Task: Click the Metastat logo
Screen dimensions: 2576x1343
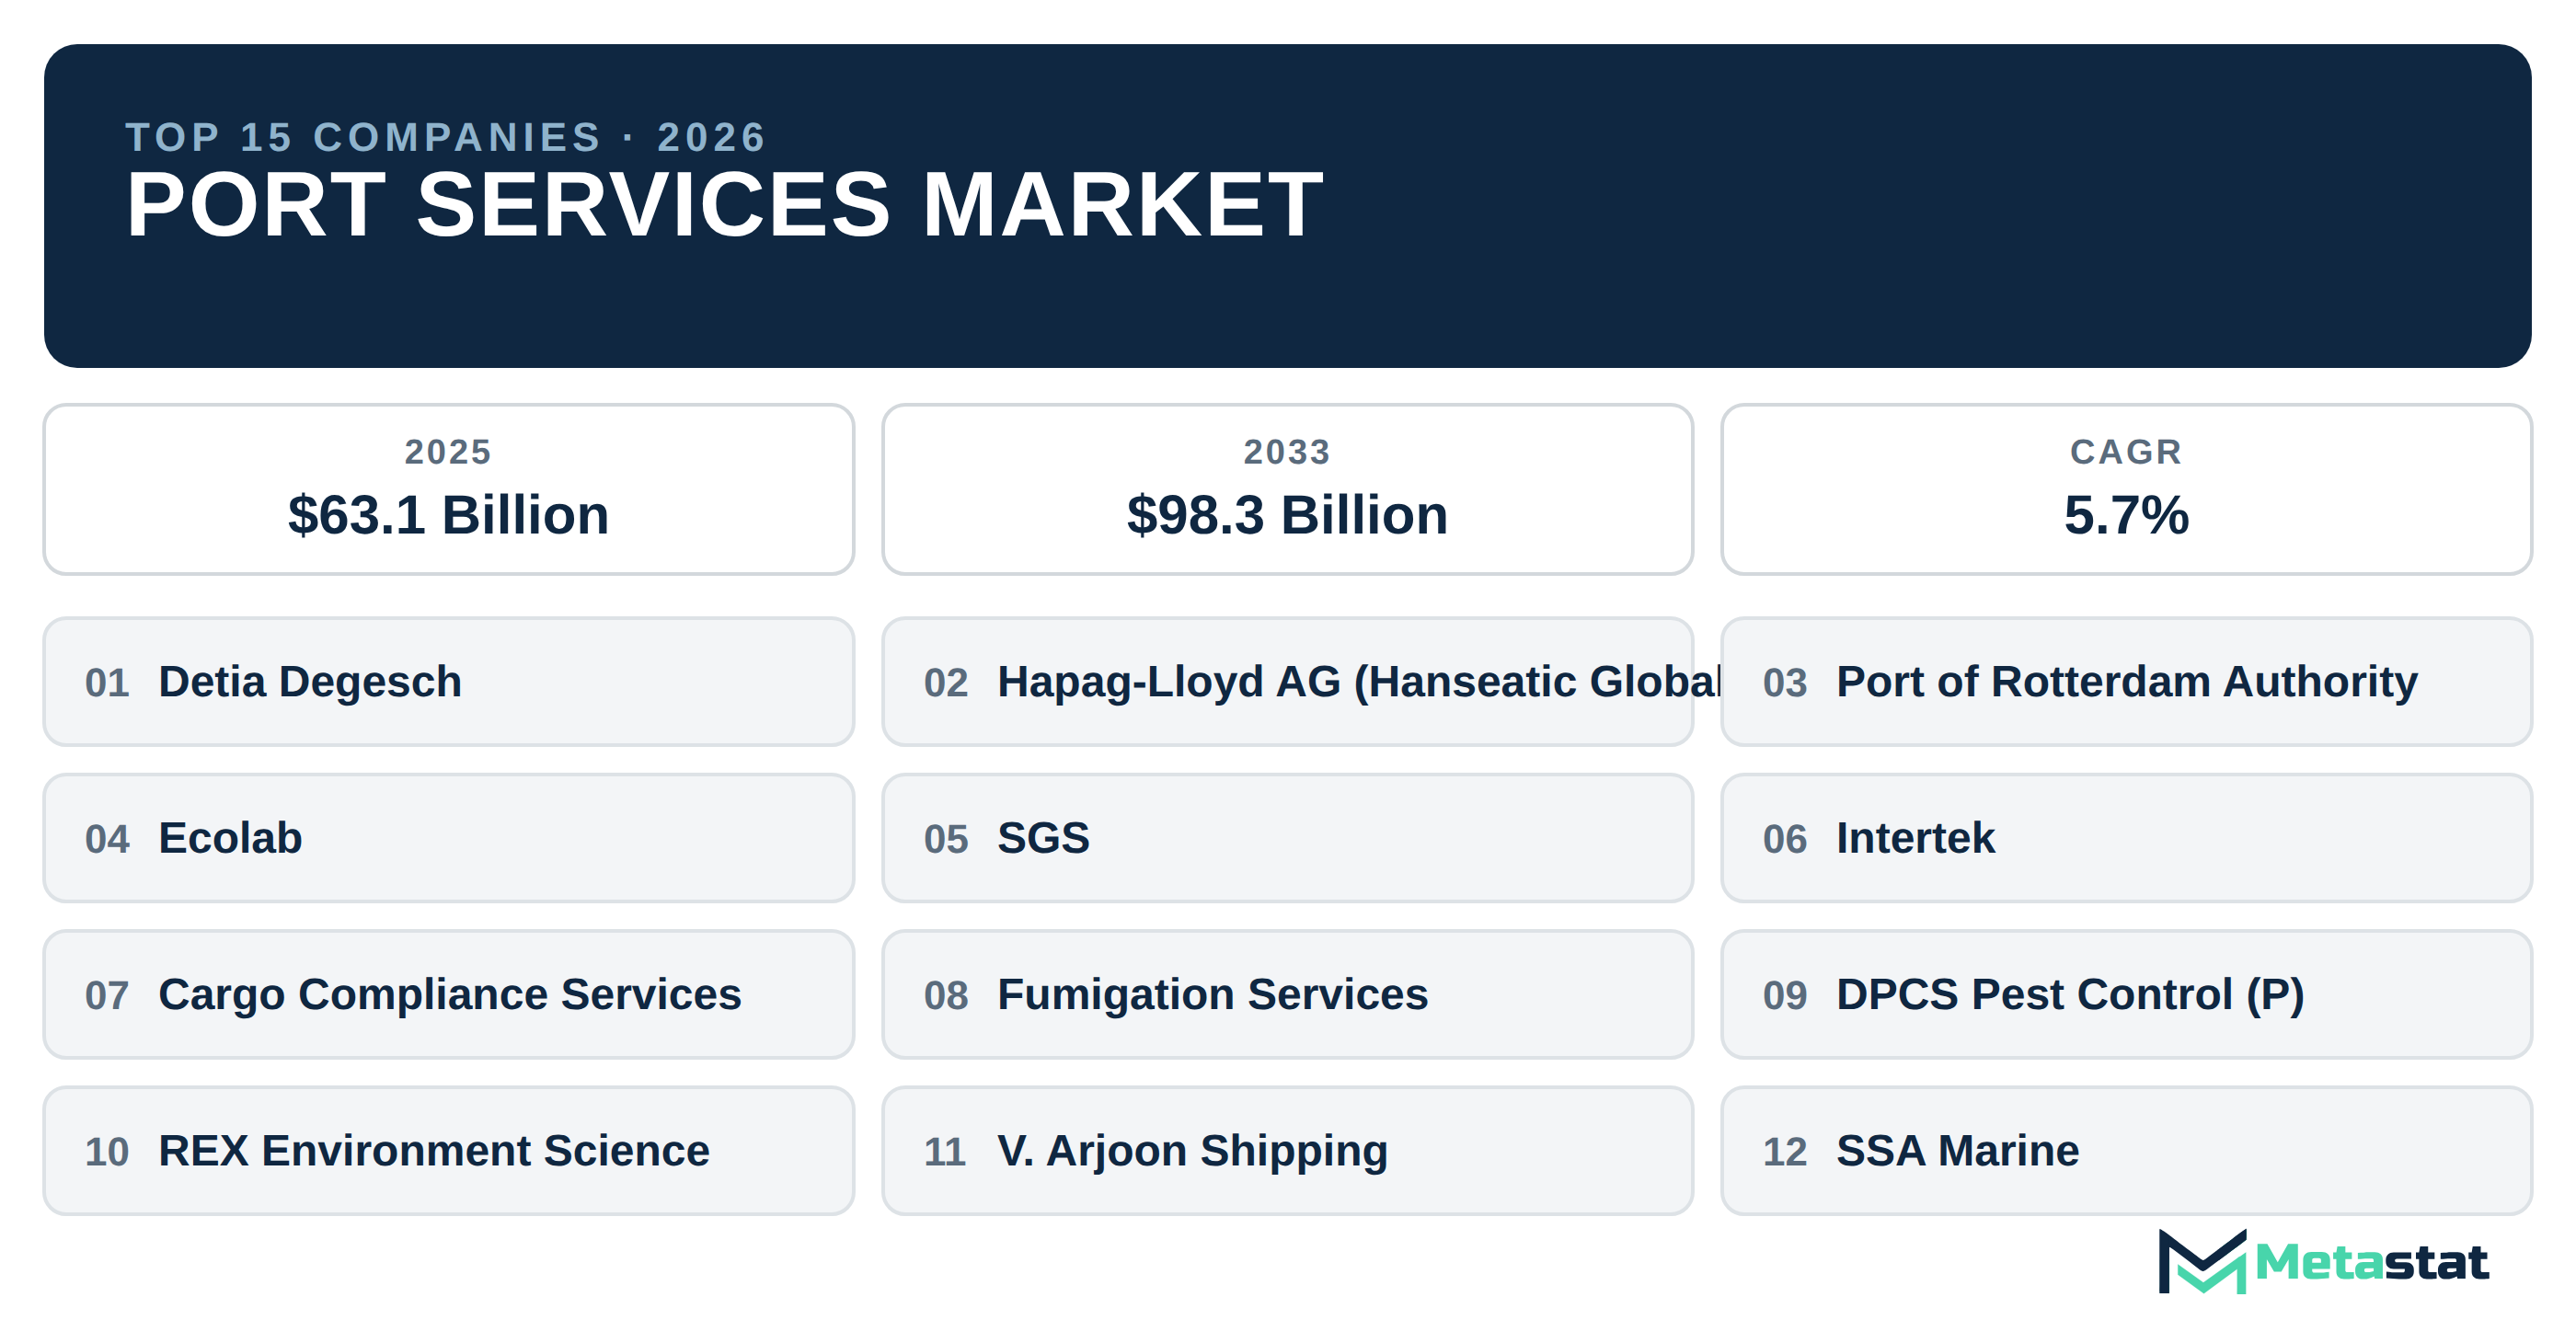Action: 2322,1261
